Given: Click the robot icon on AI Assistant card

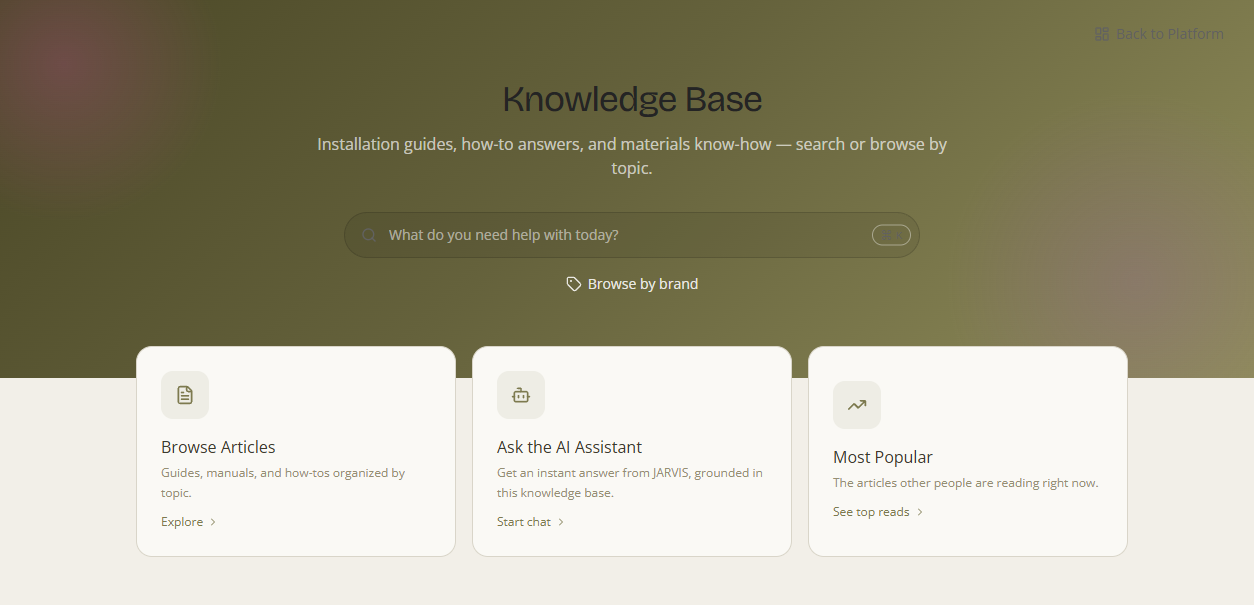Looking at the screenshot, I should click(x=521, y=395).
